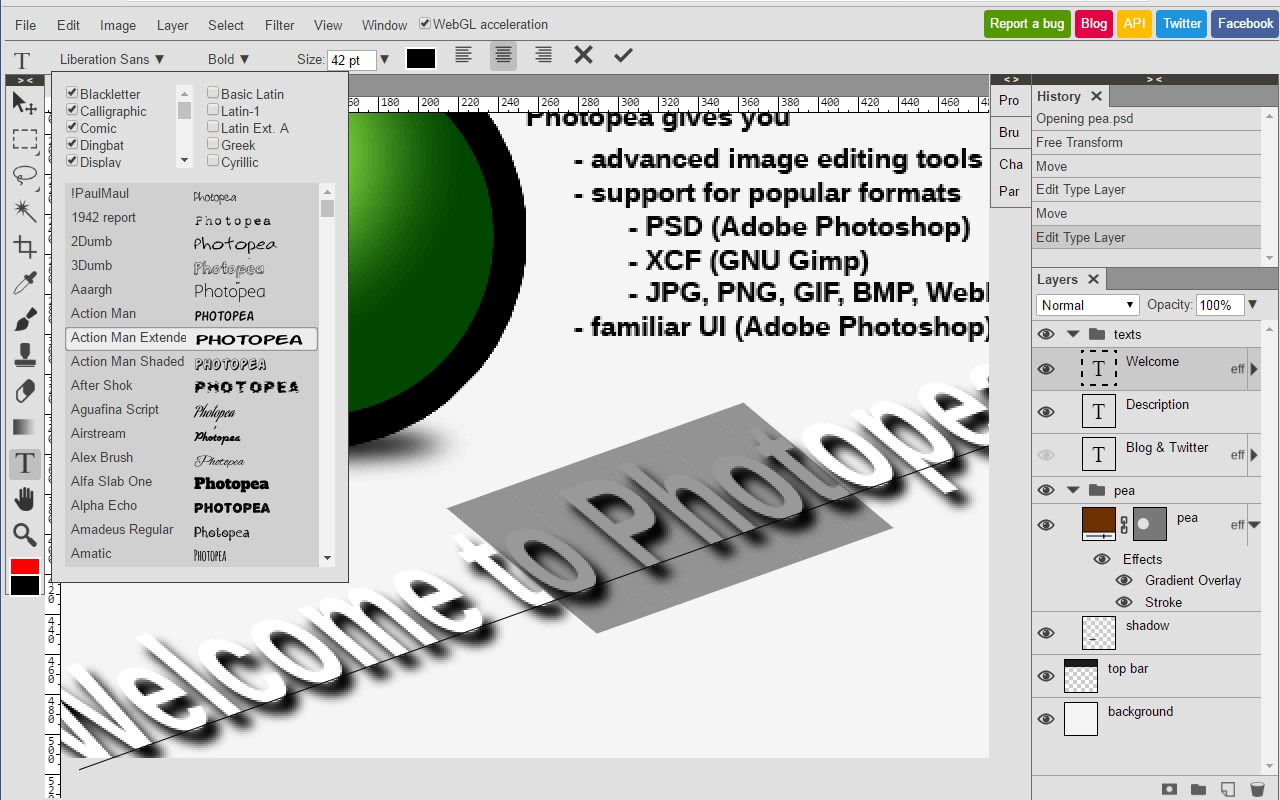Confirm text edit with checkmark icon

(x=623, y=55)
